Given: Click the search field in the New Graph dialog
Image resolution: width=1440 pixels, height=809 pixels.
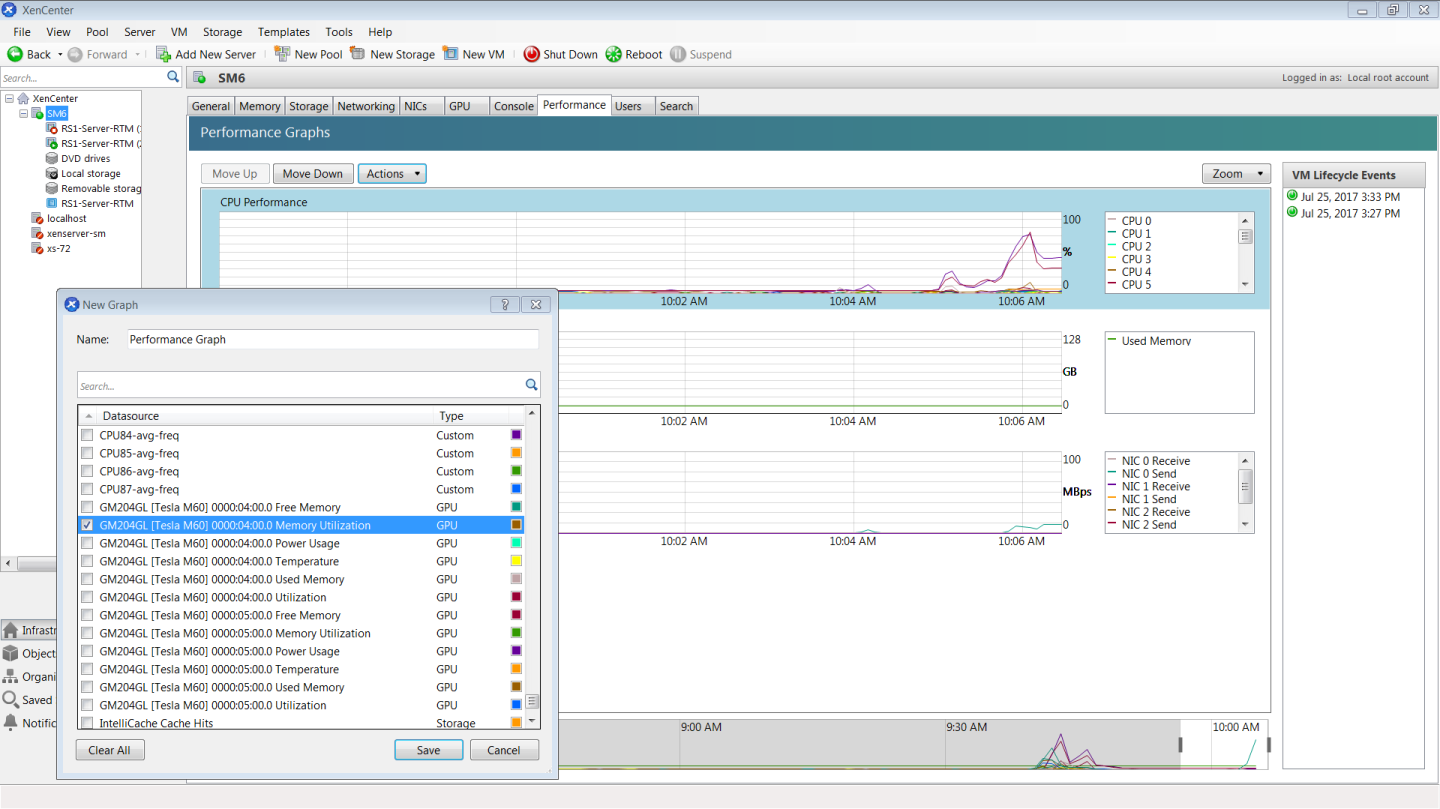Looking at the screenshot, I should tap(300, 385).
